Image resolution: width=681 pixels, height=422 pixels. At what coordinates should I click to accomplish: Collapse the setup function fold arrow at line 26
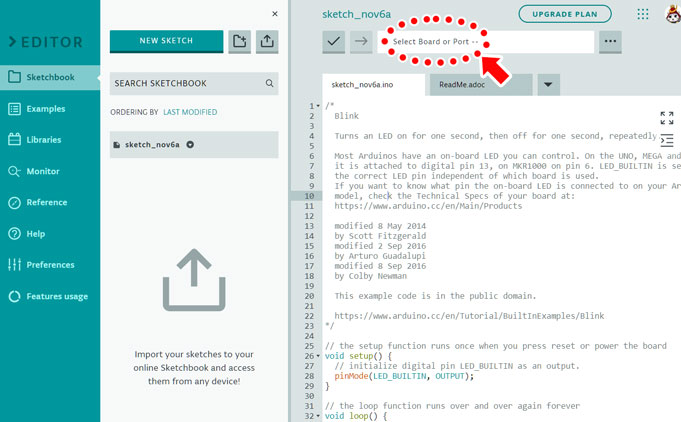click(318, 356)
